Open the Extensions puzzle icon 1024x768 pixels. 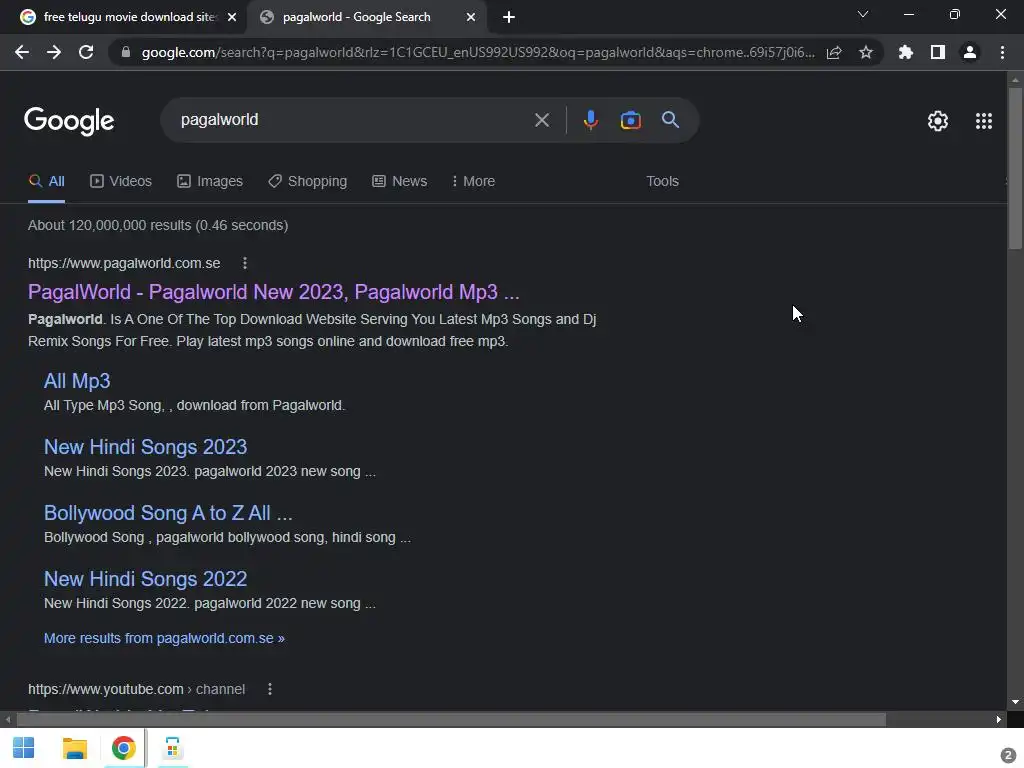click(906, 52)
